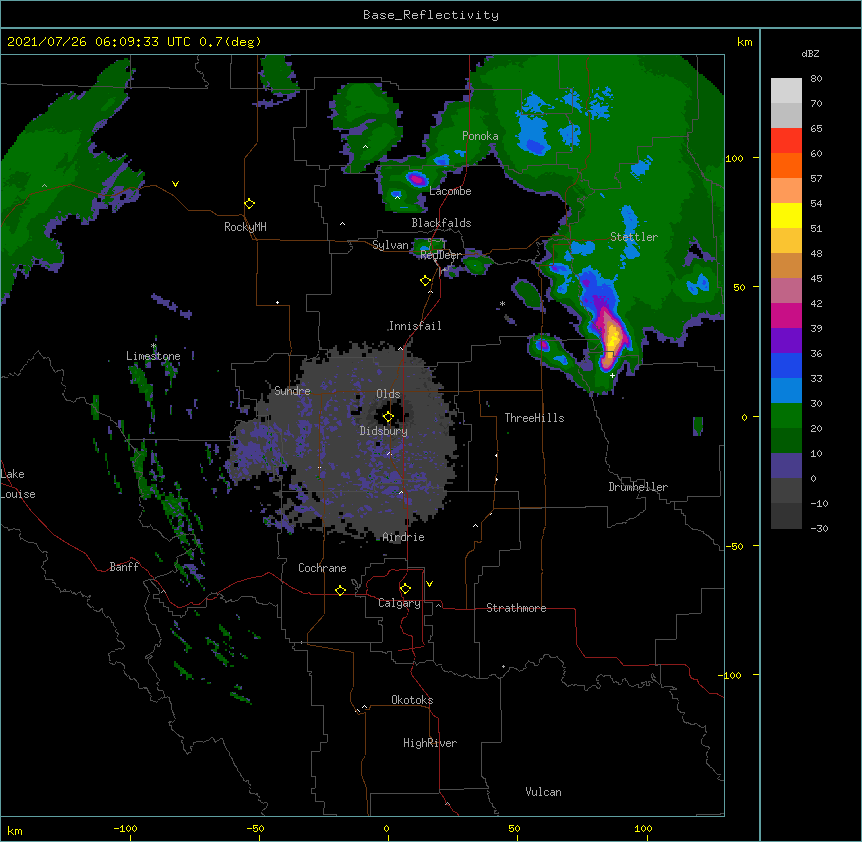This screenshot has height=842, width=862.
Task: Click the -50 tick label on bottom axis
Action: [255, 828]
